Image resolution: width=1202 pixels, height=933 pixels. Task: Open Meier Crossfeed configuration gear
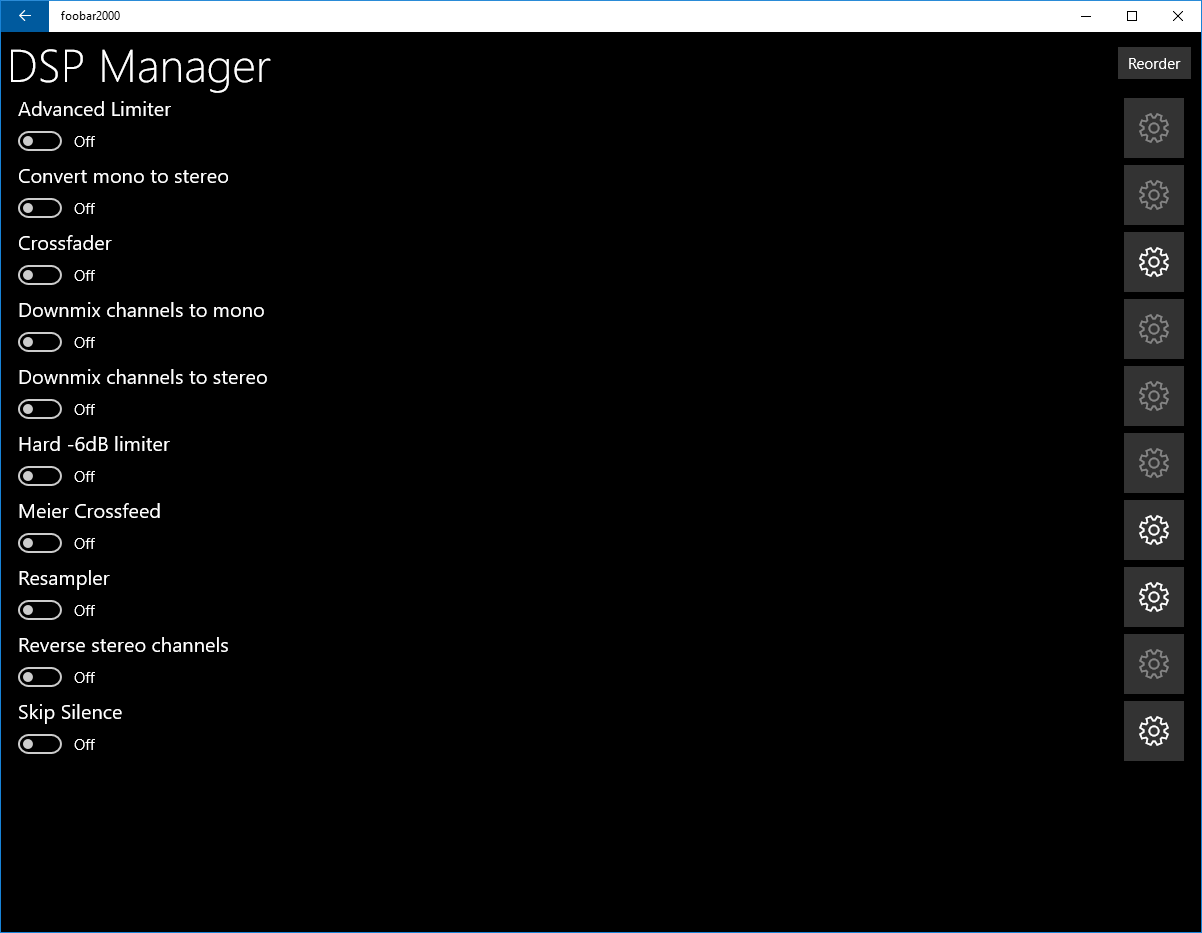(x=1154, y=530)
